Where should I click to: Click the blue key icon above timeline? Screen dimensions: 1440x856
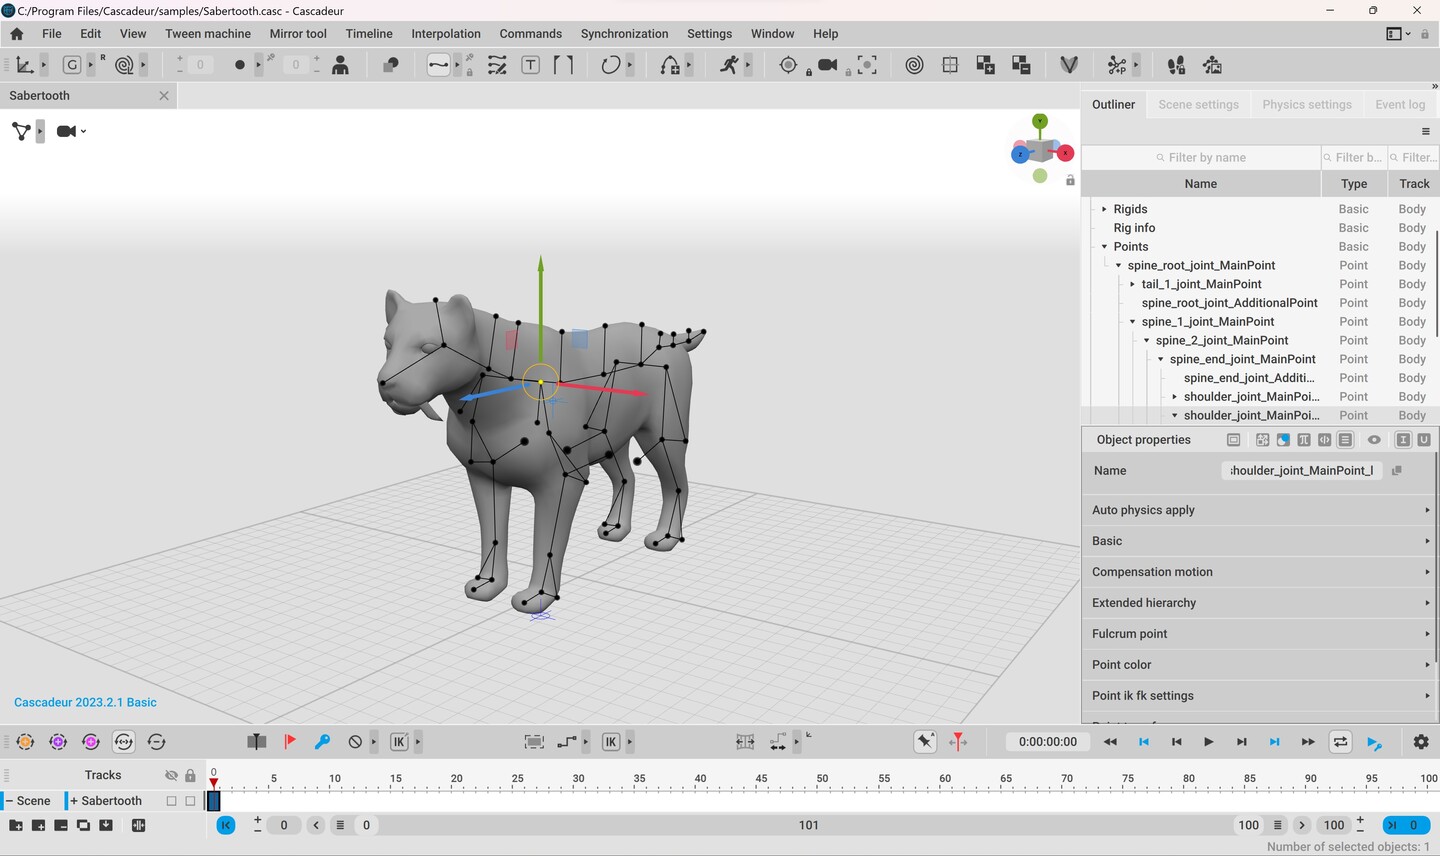pyautogui.click(x=322, y=742)
